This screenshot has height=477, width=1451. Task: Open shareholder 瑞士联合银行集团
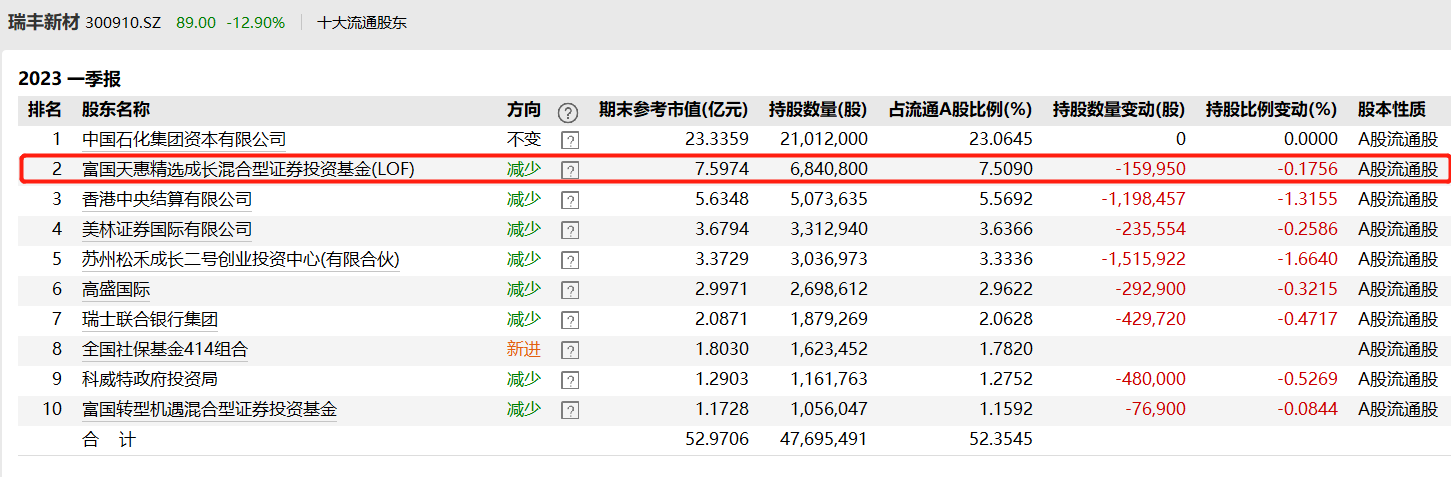coord(150,319)
